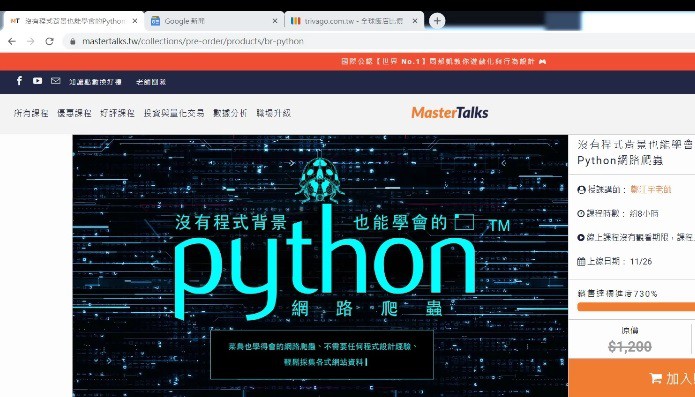
Task: Open 優惠課程 in the site menu
Action: click(x=74, y=113)
